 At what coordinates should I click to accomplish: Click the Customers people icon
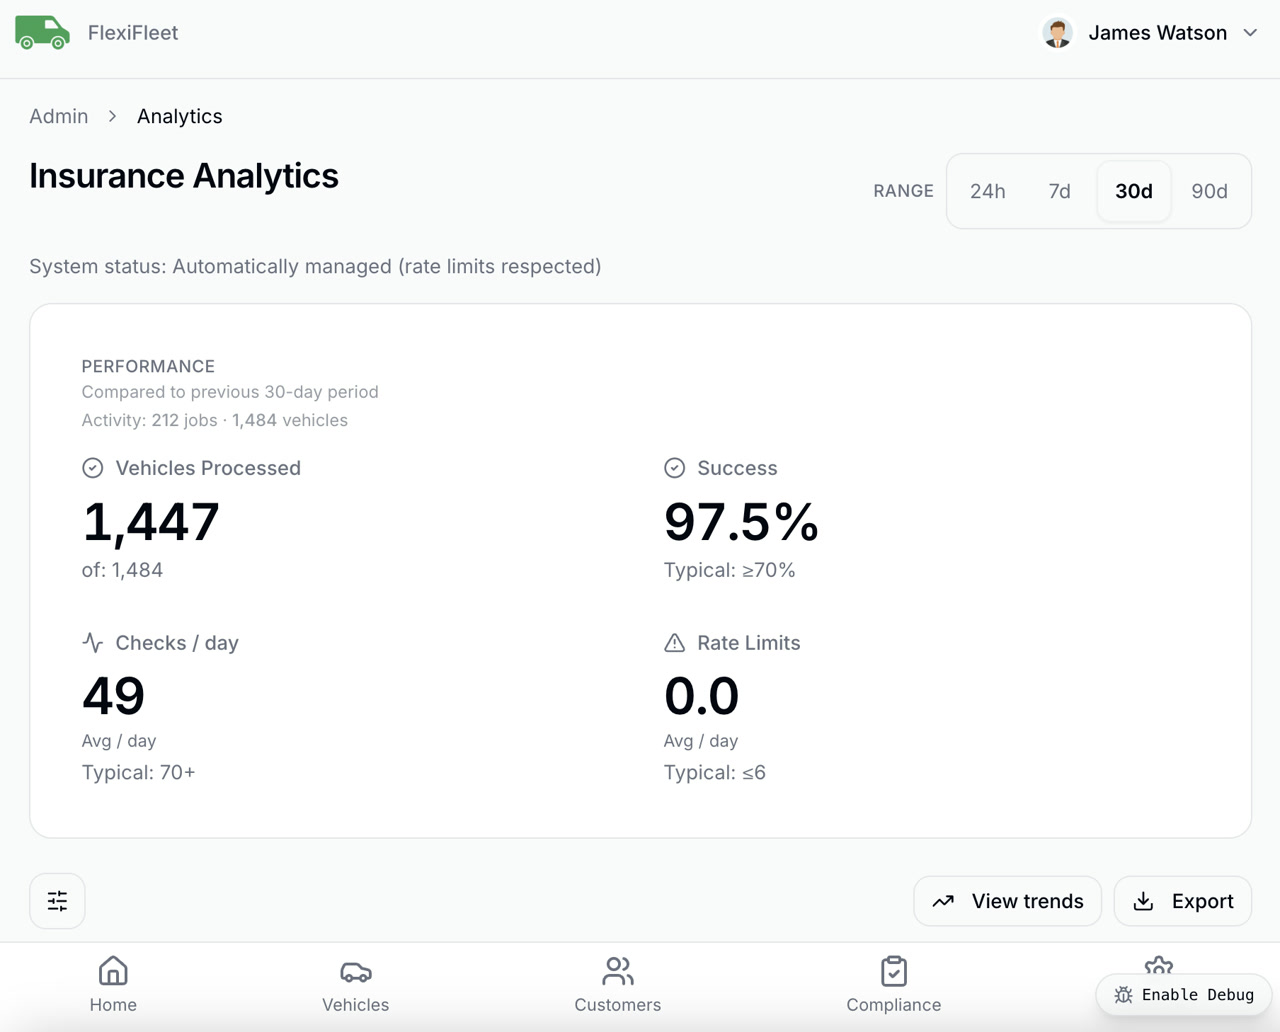tap(618, 971)
